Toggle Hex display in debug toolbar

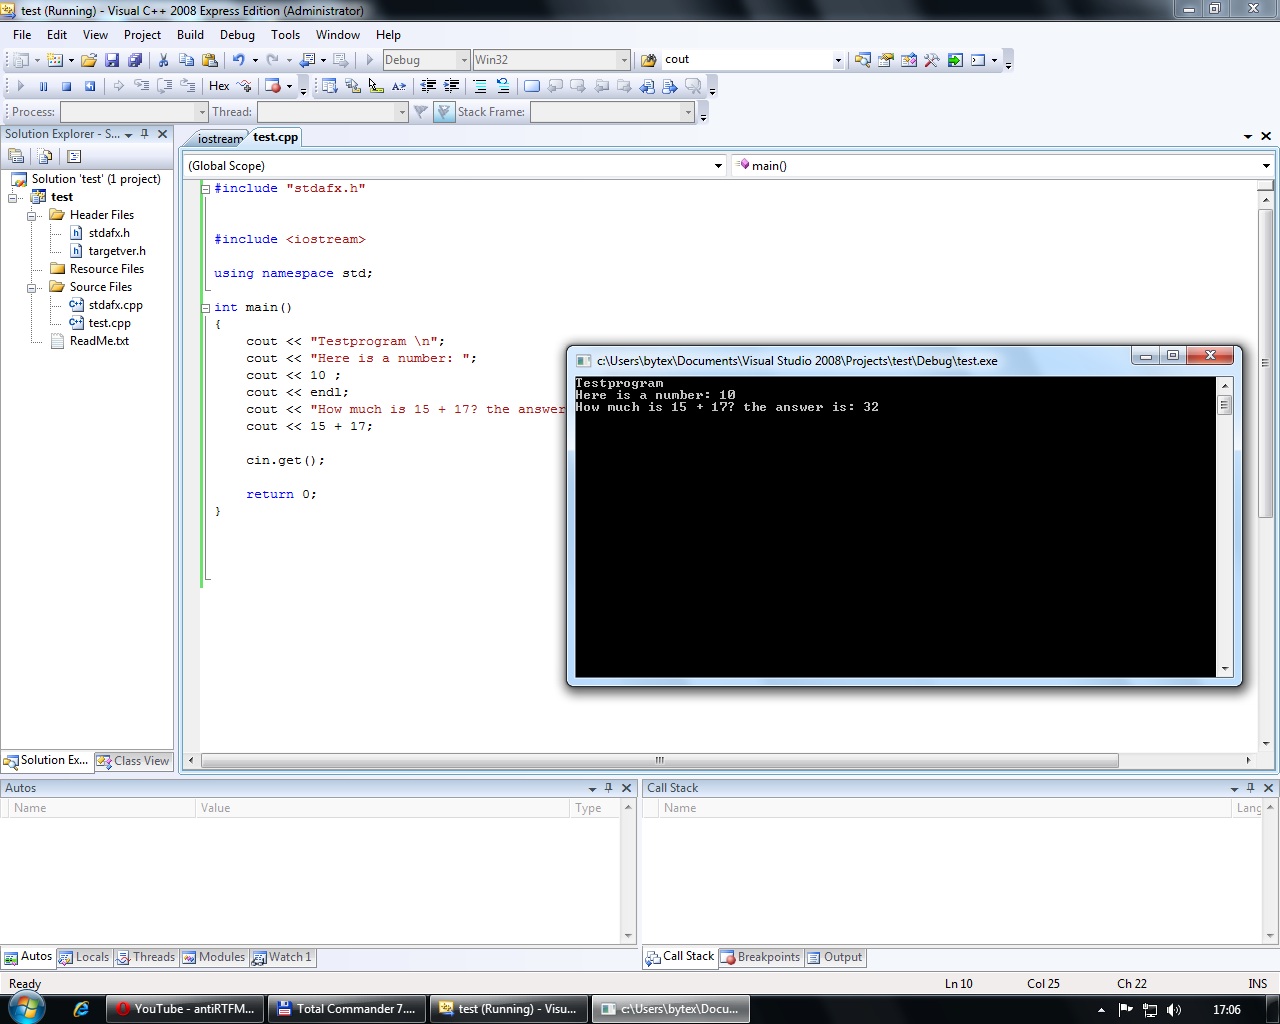(219, 86)
